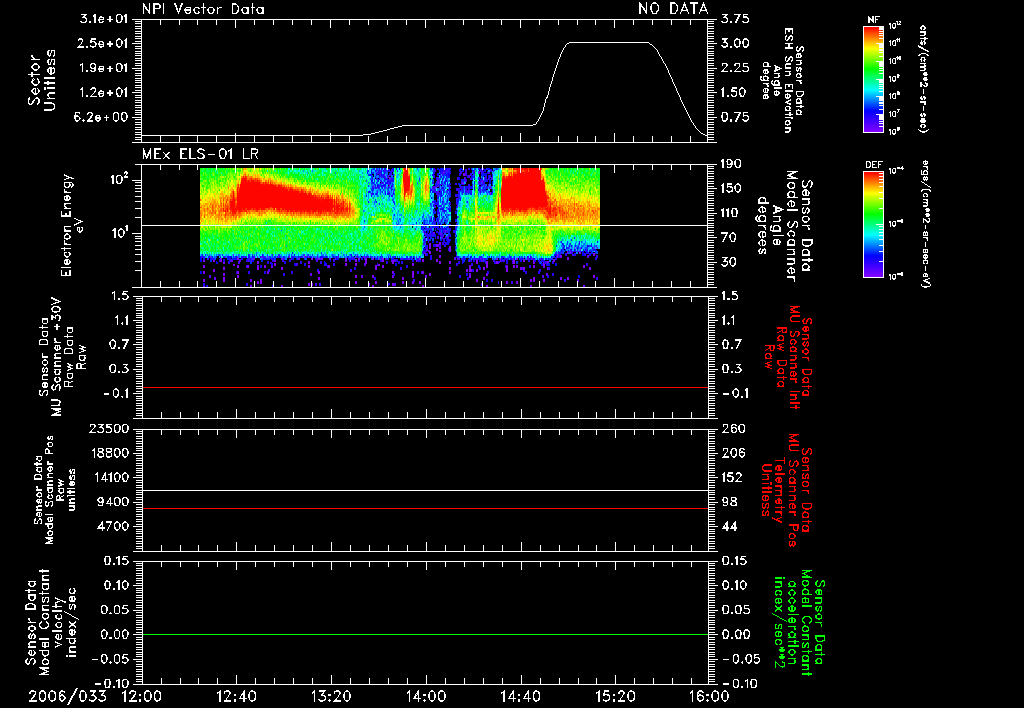Screen dimensions: 1024x708
Task: Click the "2.5e+01" sector tick label
Action: (x=104, y=43)
